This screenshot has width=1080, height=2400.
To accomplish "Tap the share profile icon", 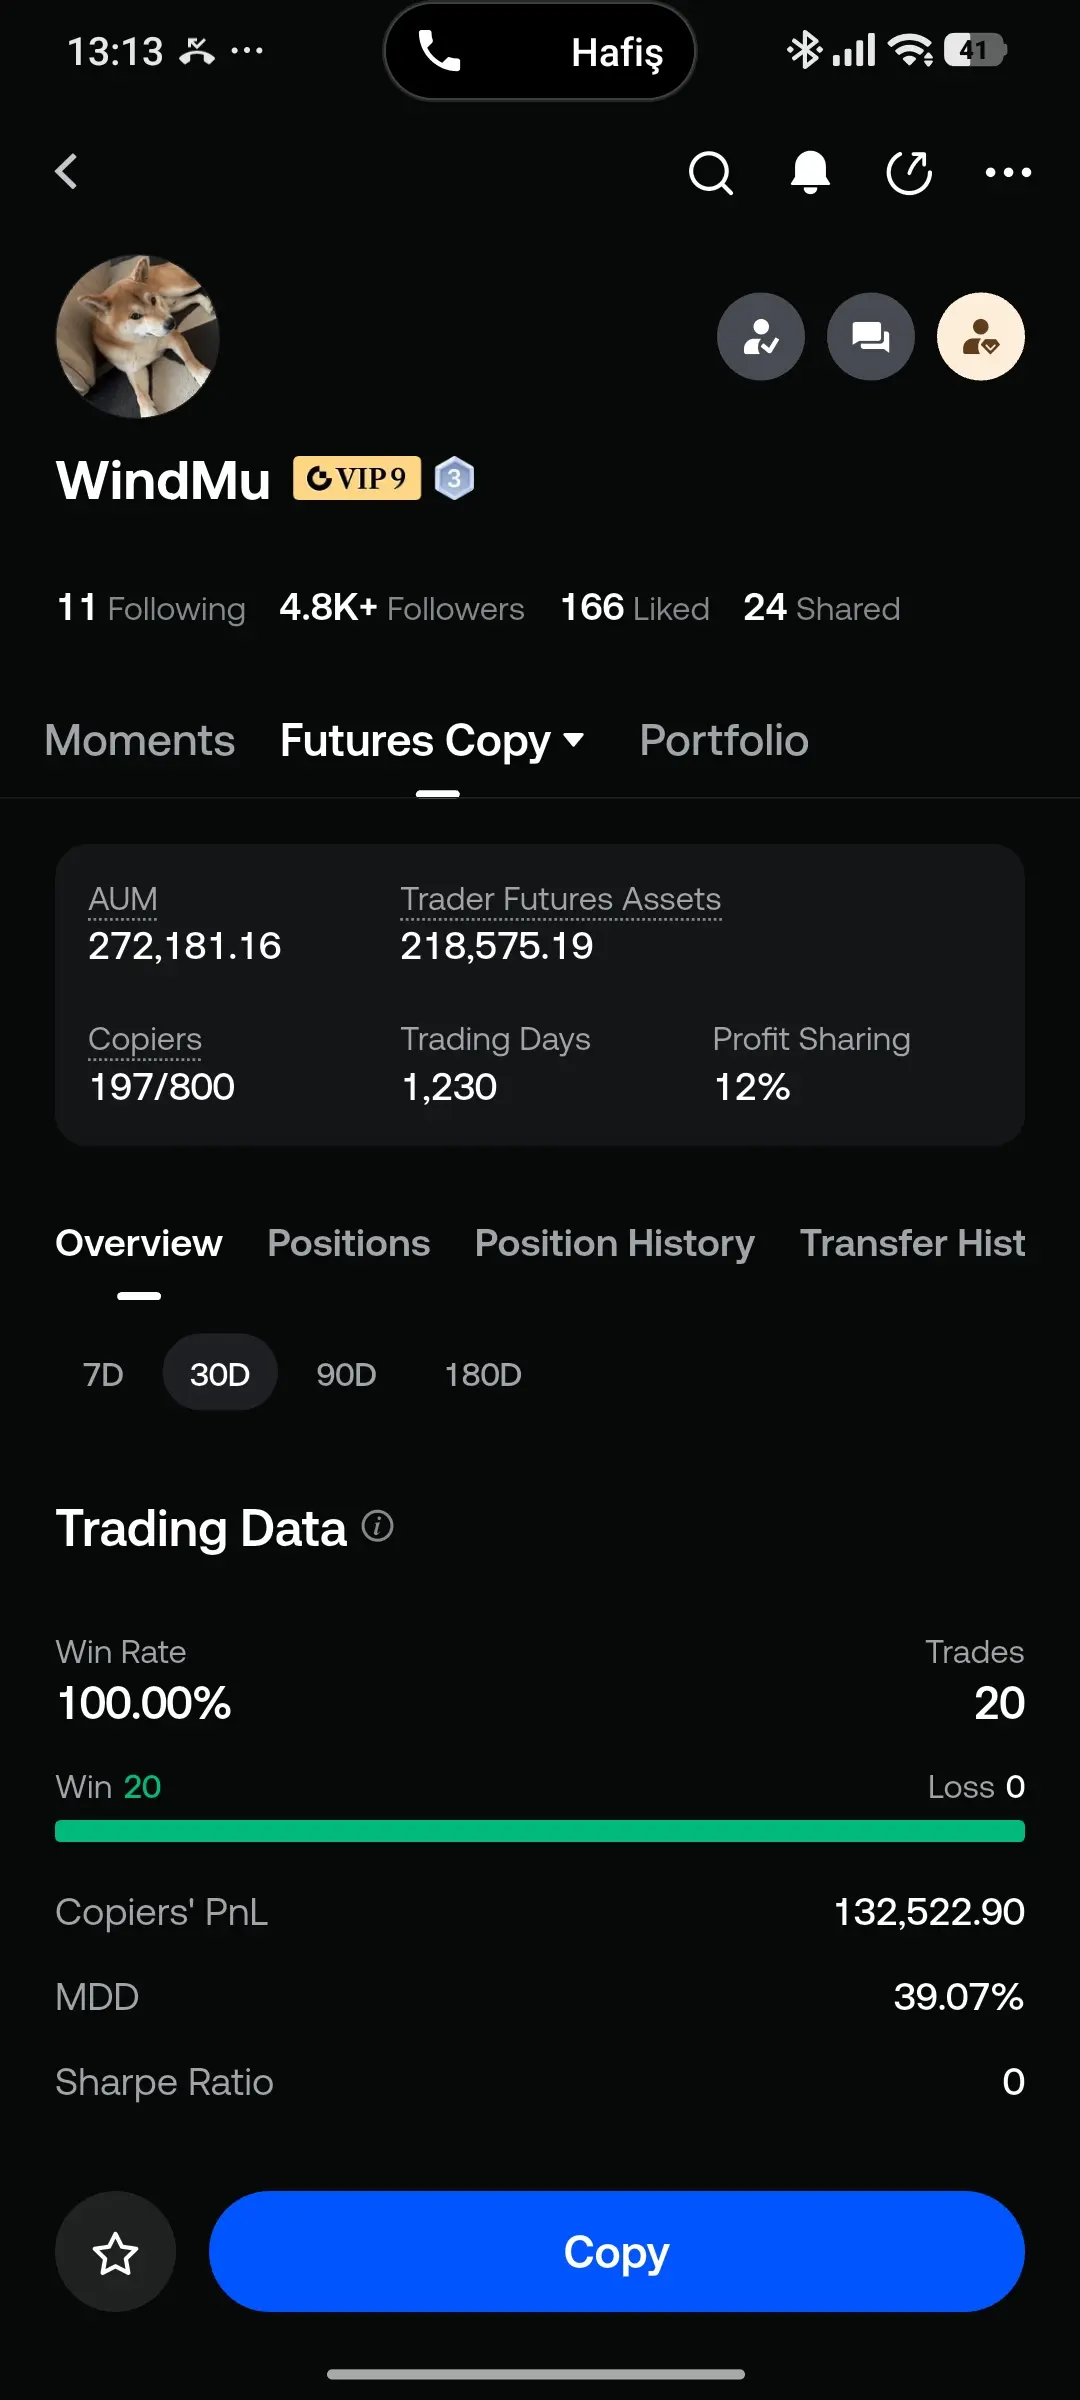I will pyautogui.click(x=909, y=173).
